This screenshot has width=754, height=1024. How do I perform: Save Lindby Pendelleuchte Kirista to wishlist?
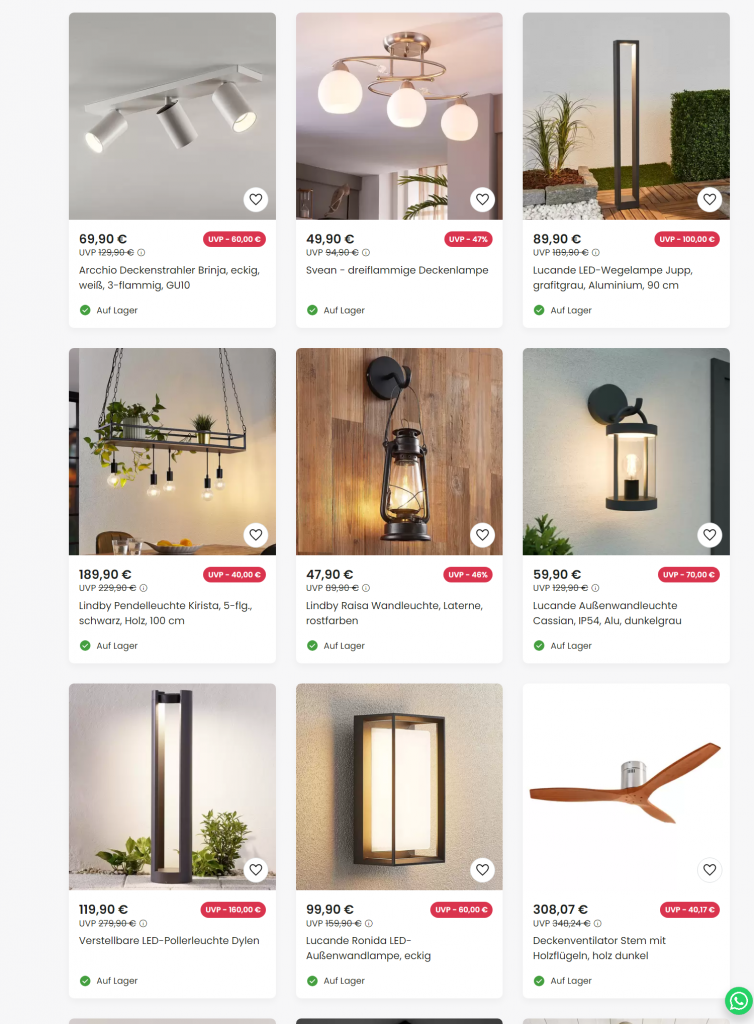(256, 535)
